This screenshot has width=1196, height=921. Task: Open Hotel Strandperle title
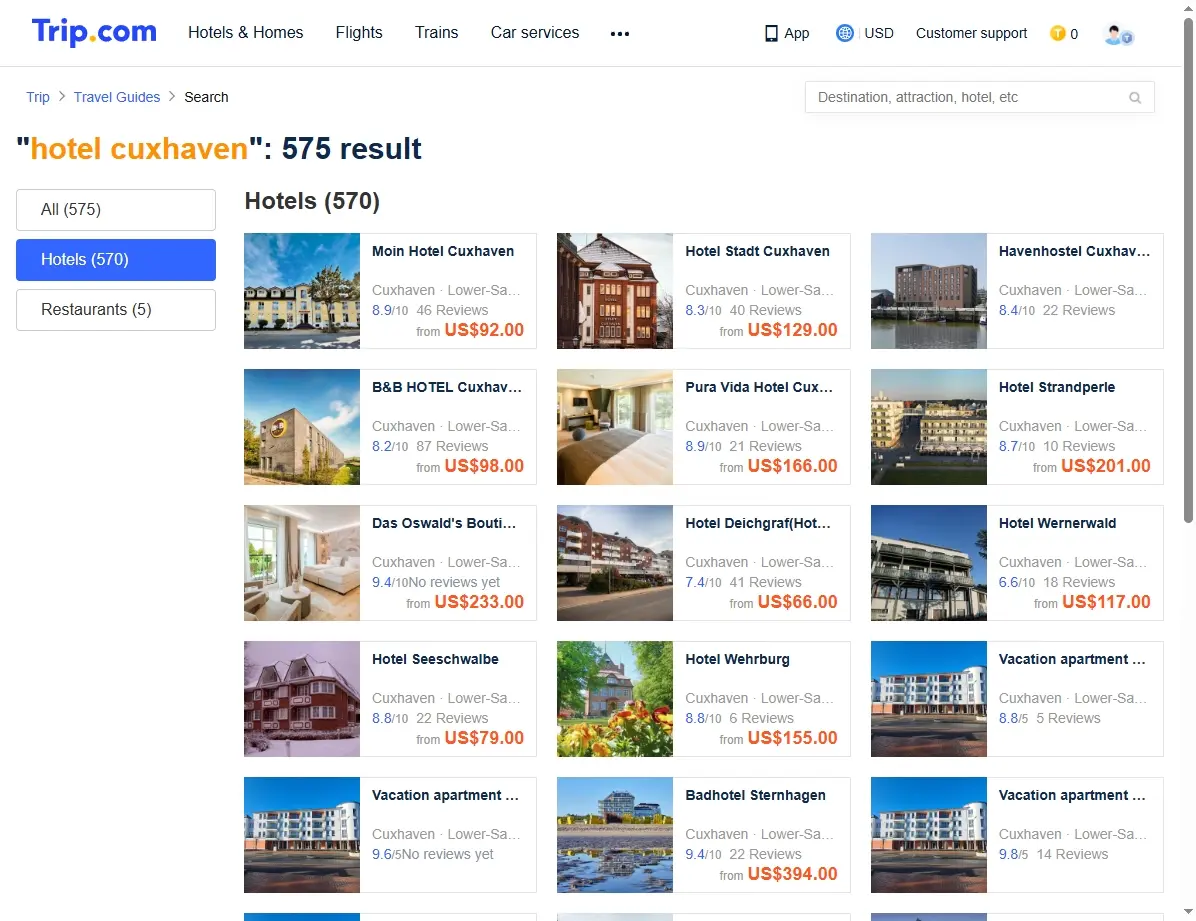coord(1057,387)
